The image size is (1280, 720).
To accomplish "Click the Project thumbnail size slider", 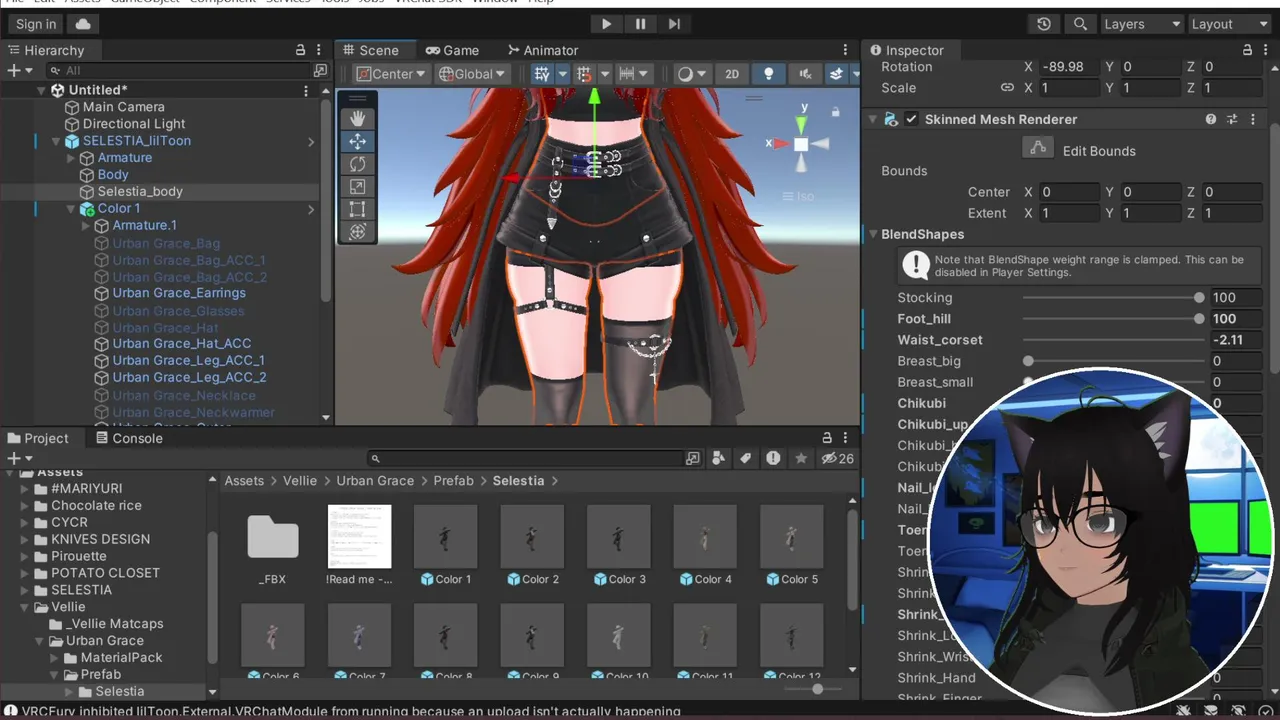I will point(818,689).
